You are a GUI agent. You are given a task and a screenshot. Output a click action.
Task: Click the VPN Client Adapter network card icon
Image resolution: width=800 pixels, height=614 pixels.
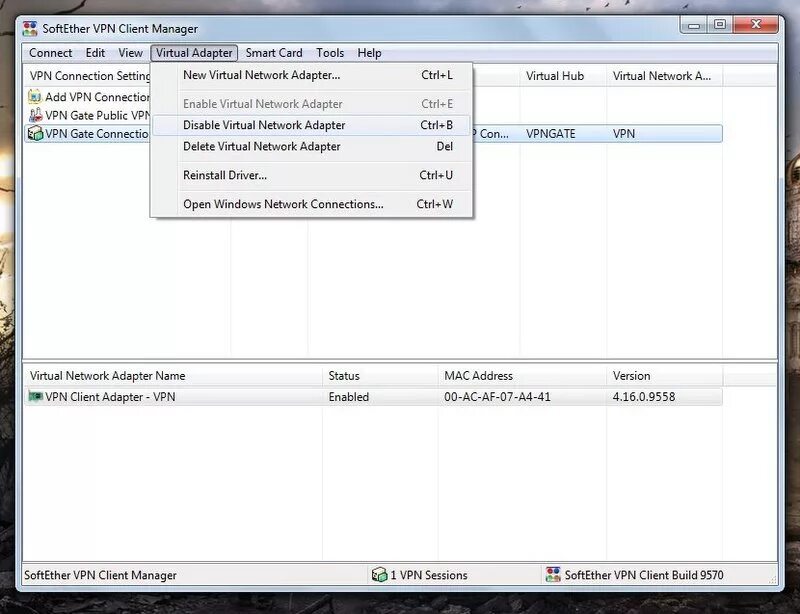(35, 396)
